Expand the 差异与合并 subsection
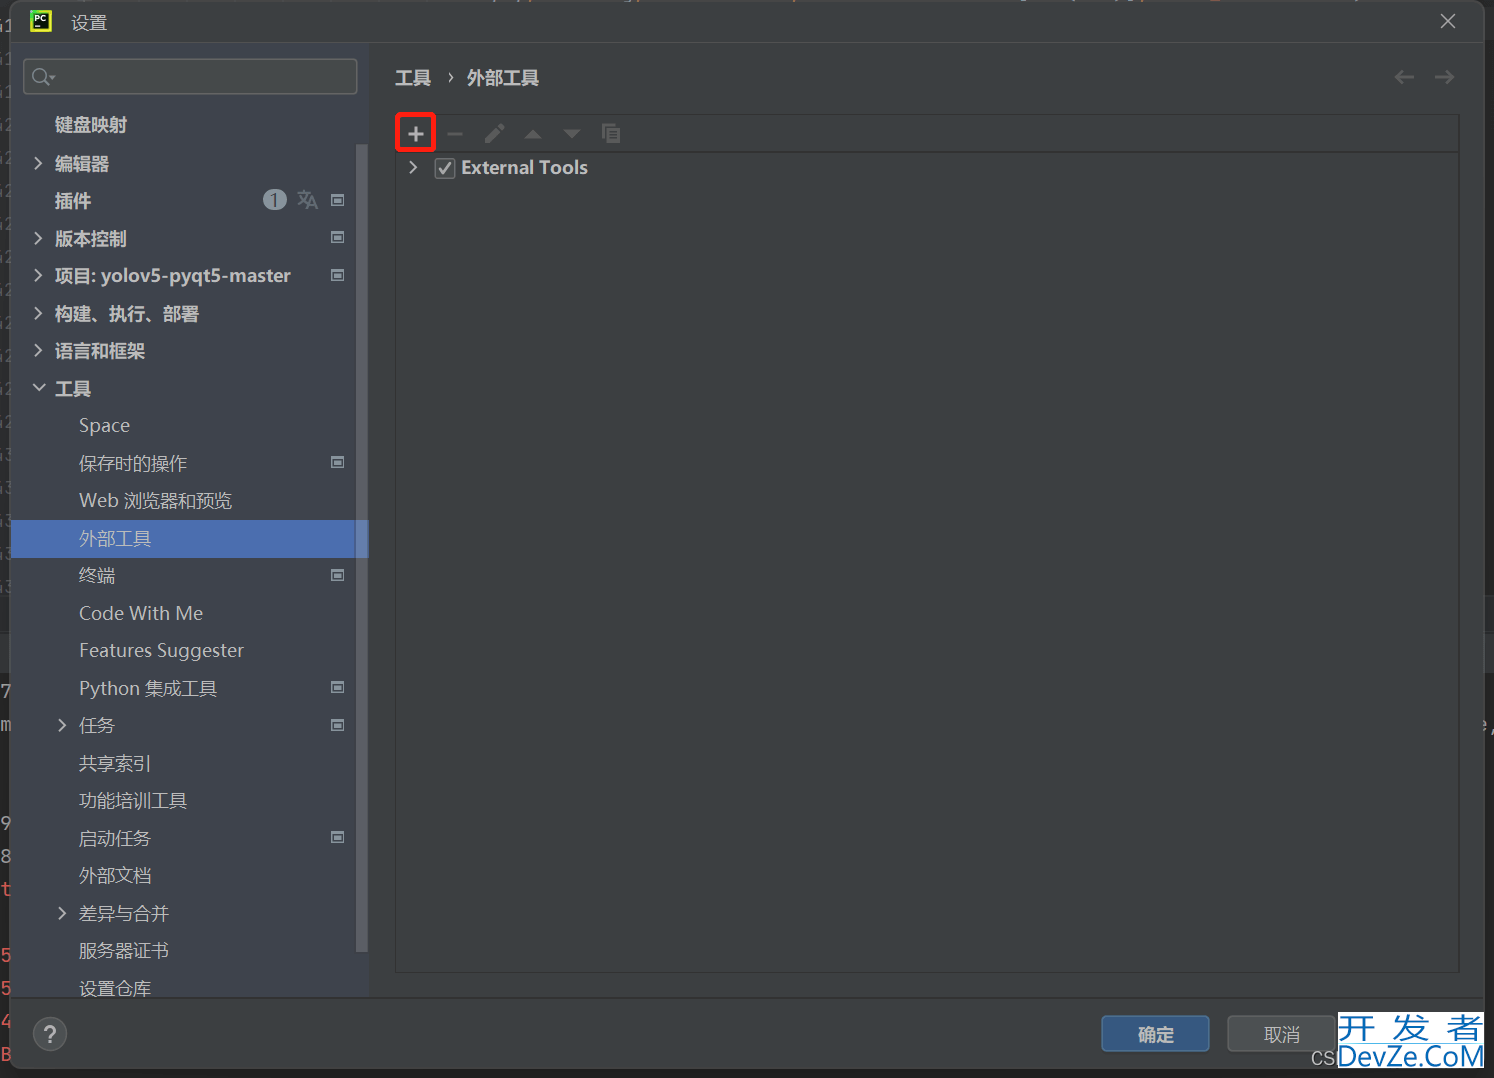This screenshot has width=1494, height=1078. pos(62,913)
